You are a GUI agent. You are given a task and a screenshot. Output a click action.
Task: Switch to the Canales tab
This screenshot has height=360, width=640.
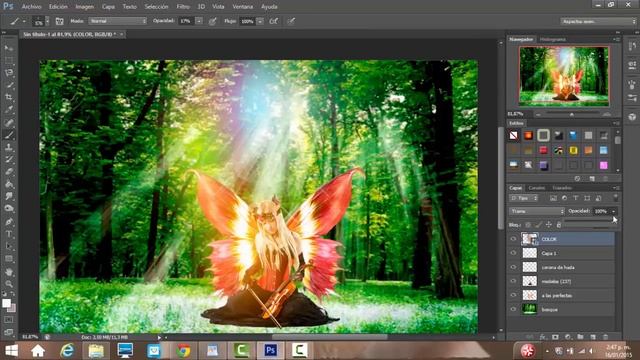tap(537, 188)
